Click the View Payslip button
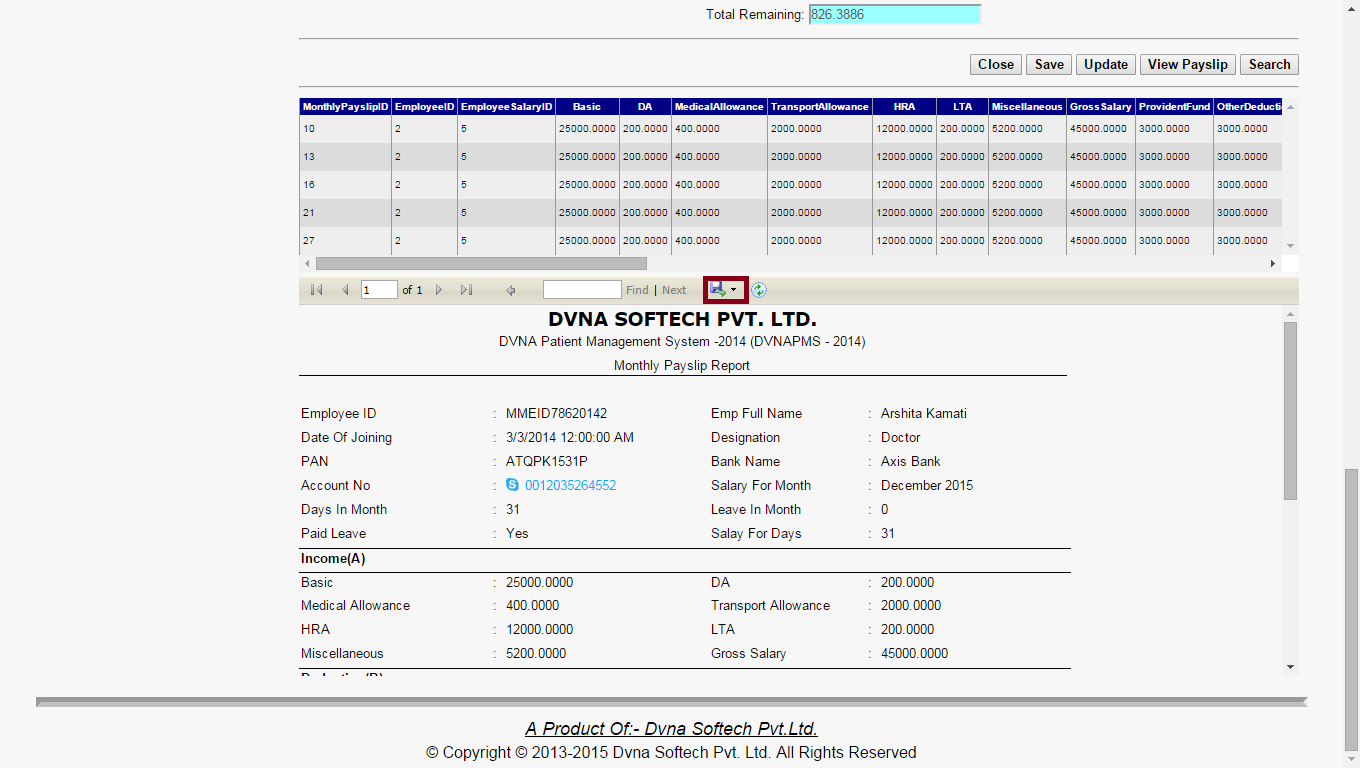 (x=1187, y=64)
